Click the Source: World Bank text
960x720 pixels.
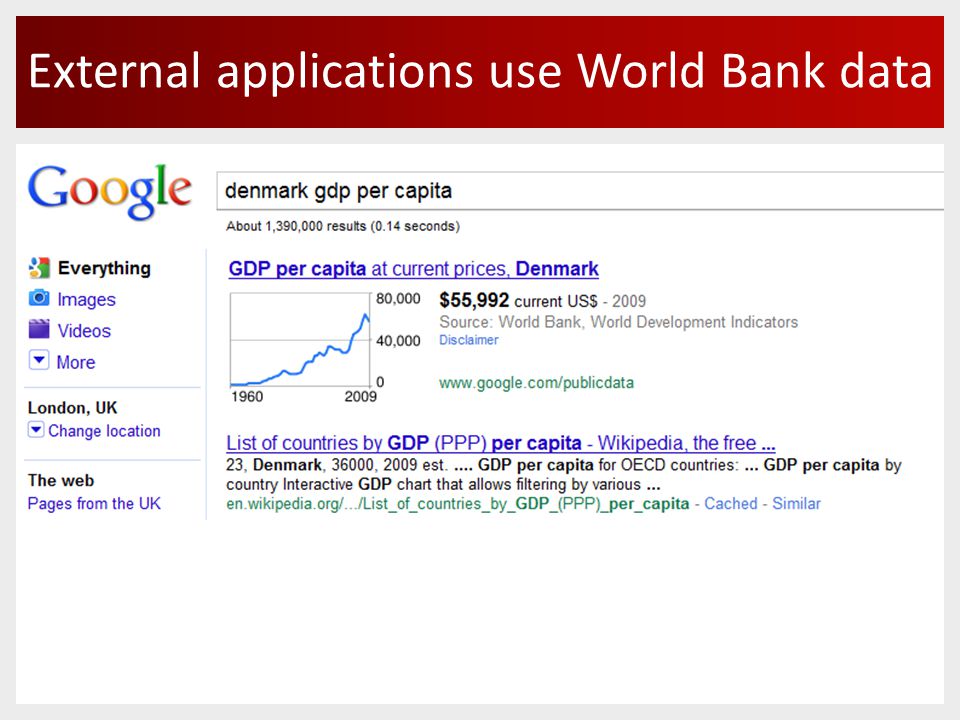tap(618, 322)
